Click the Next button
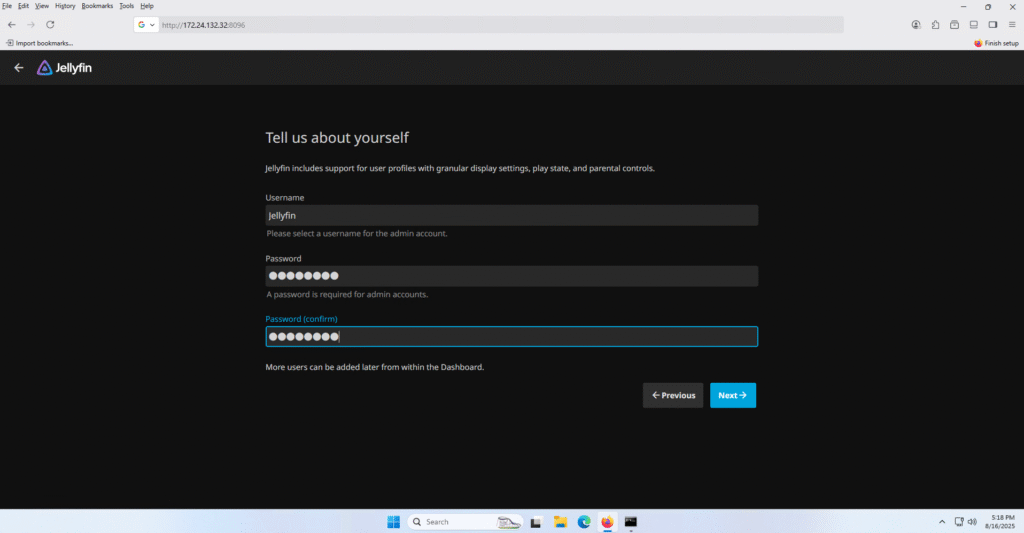 point(733,395)
